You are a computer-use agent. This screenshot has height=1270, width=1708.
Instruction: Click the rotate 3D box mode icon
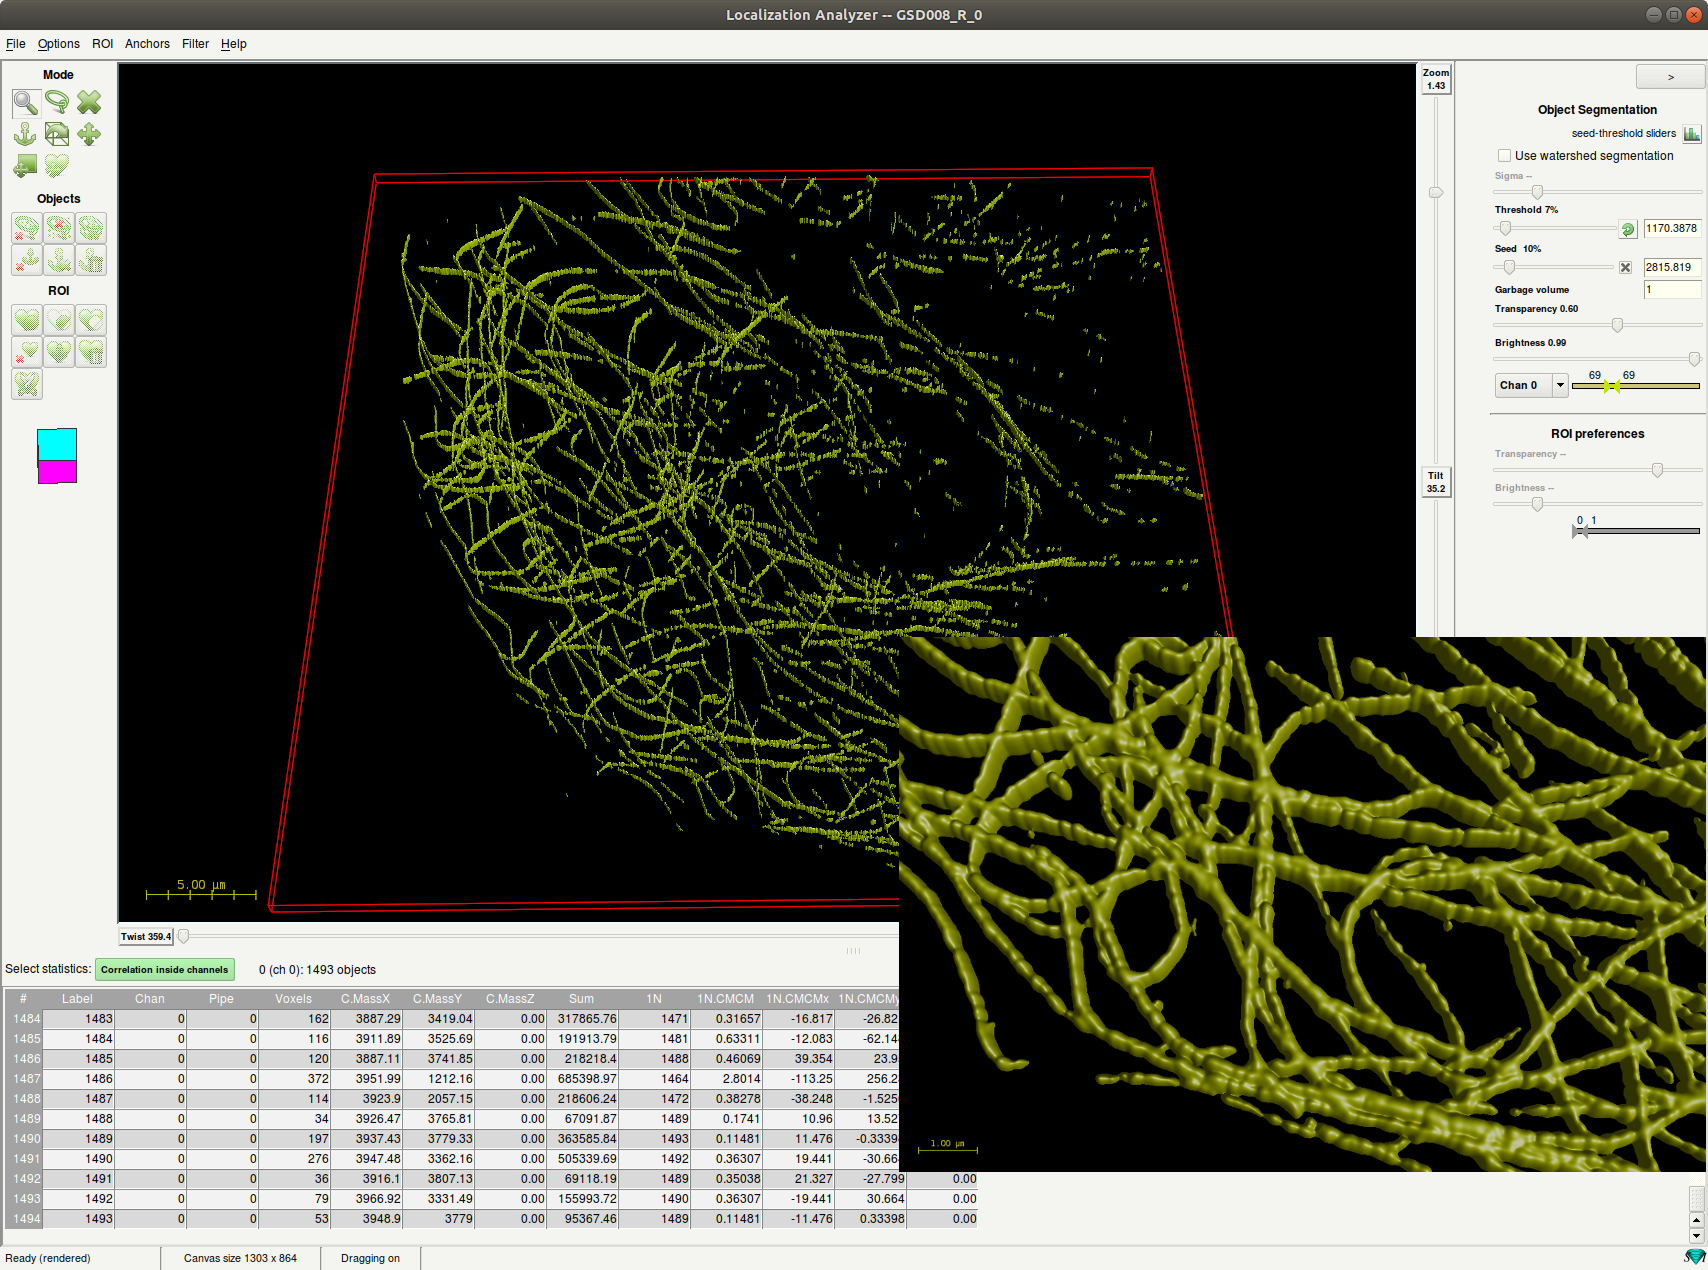58,134
